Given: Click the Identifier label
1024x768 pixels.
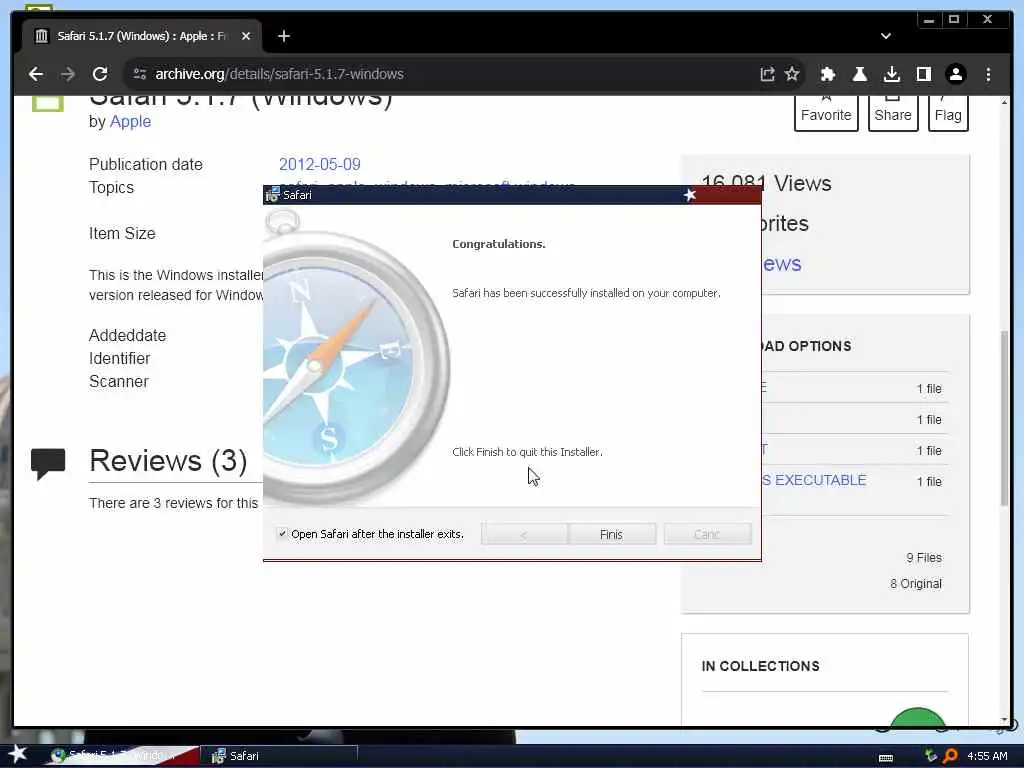Looking at the screenshot, I should 120,359.
